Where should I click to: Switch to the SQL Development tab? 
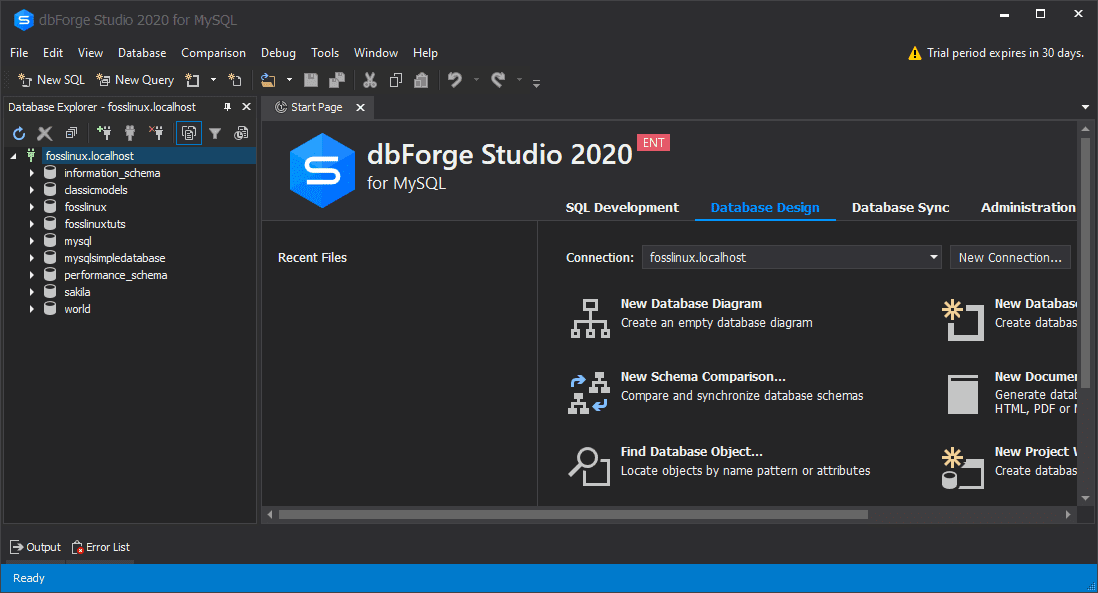pyautogui.click(x=622, y=207)
